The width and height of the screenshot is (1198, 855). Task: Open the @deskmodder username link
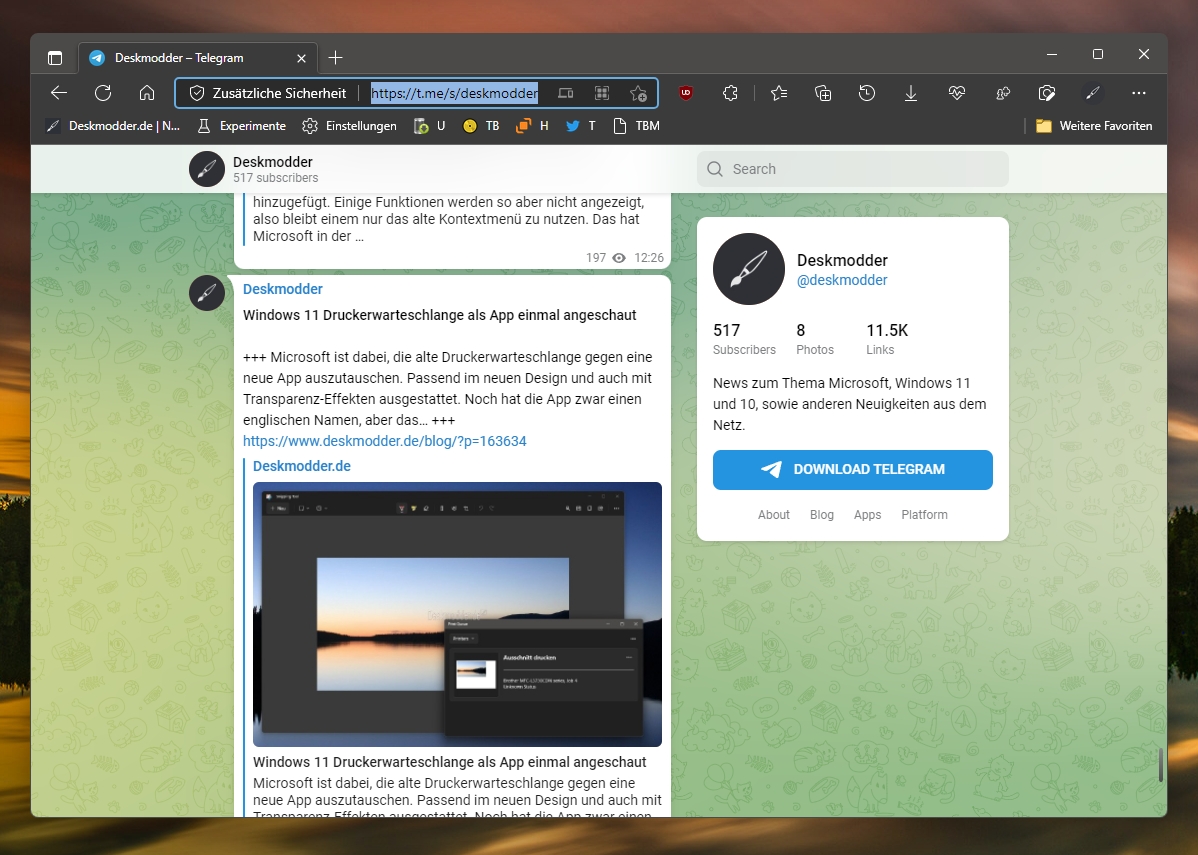tap(842, 280)
